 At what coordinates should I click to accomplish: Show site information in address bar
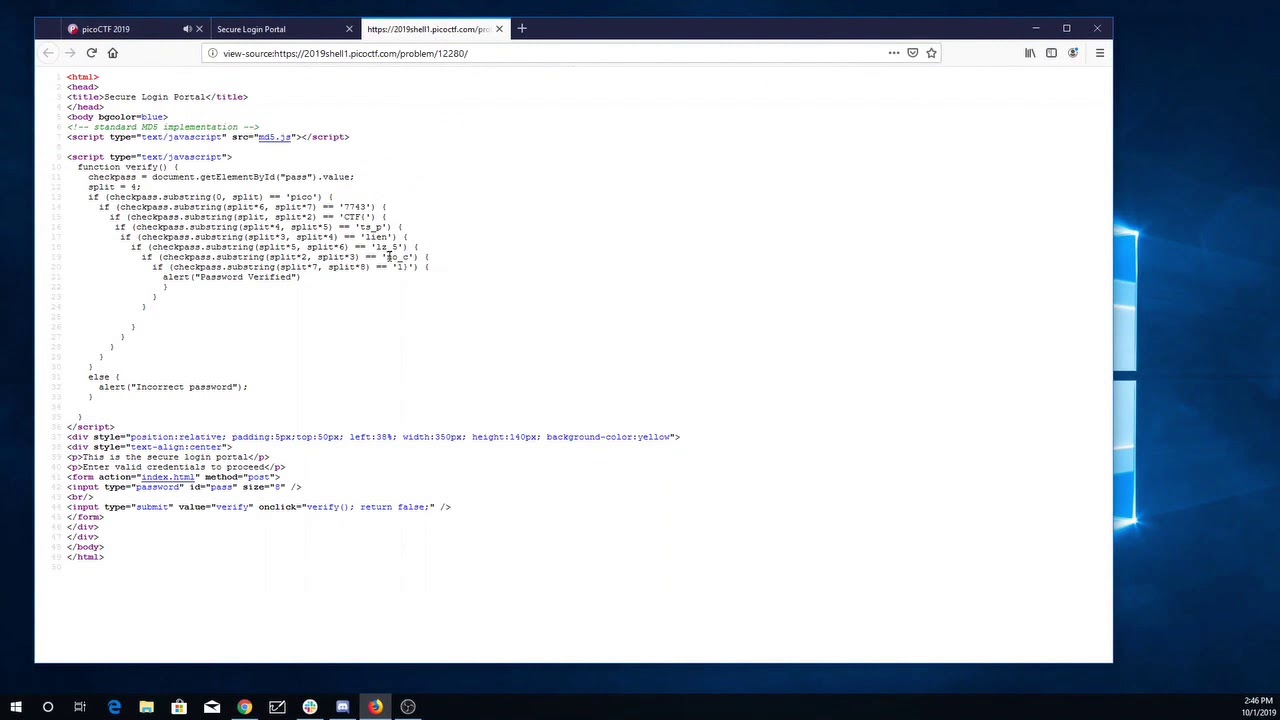212,53
